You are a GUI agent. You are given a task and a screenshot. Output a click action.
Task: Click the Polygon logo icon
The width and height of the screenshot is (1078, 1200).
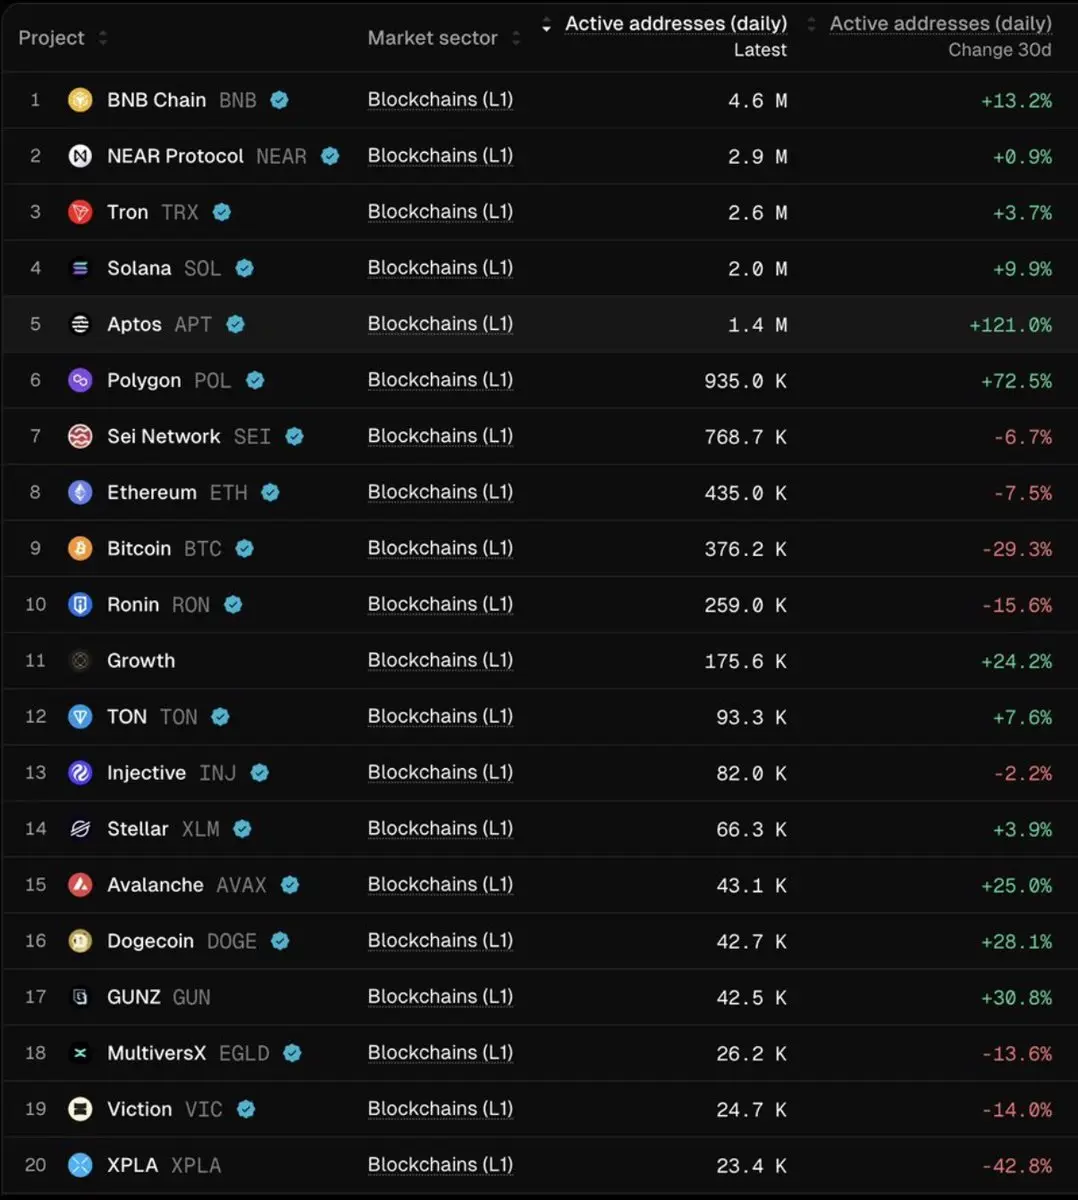pos(80,380)
